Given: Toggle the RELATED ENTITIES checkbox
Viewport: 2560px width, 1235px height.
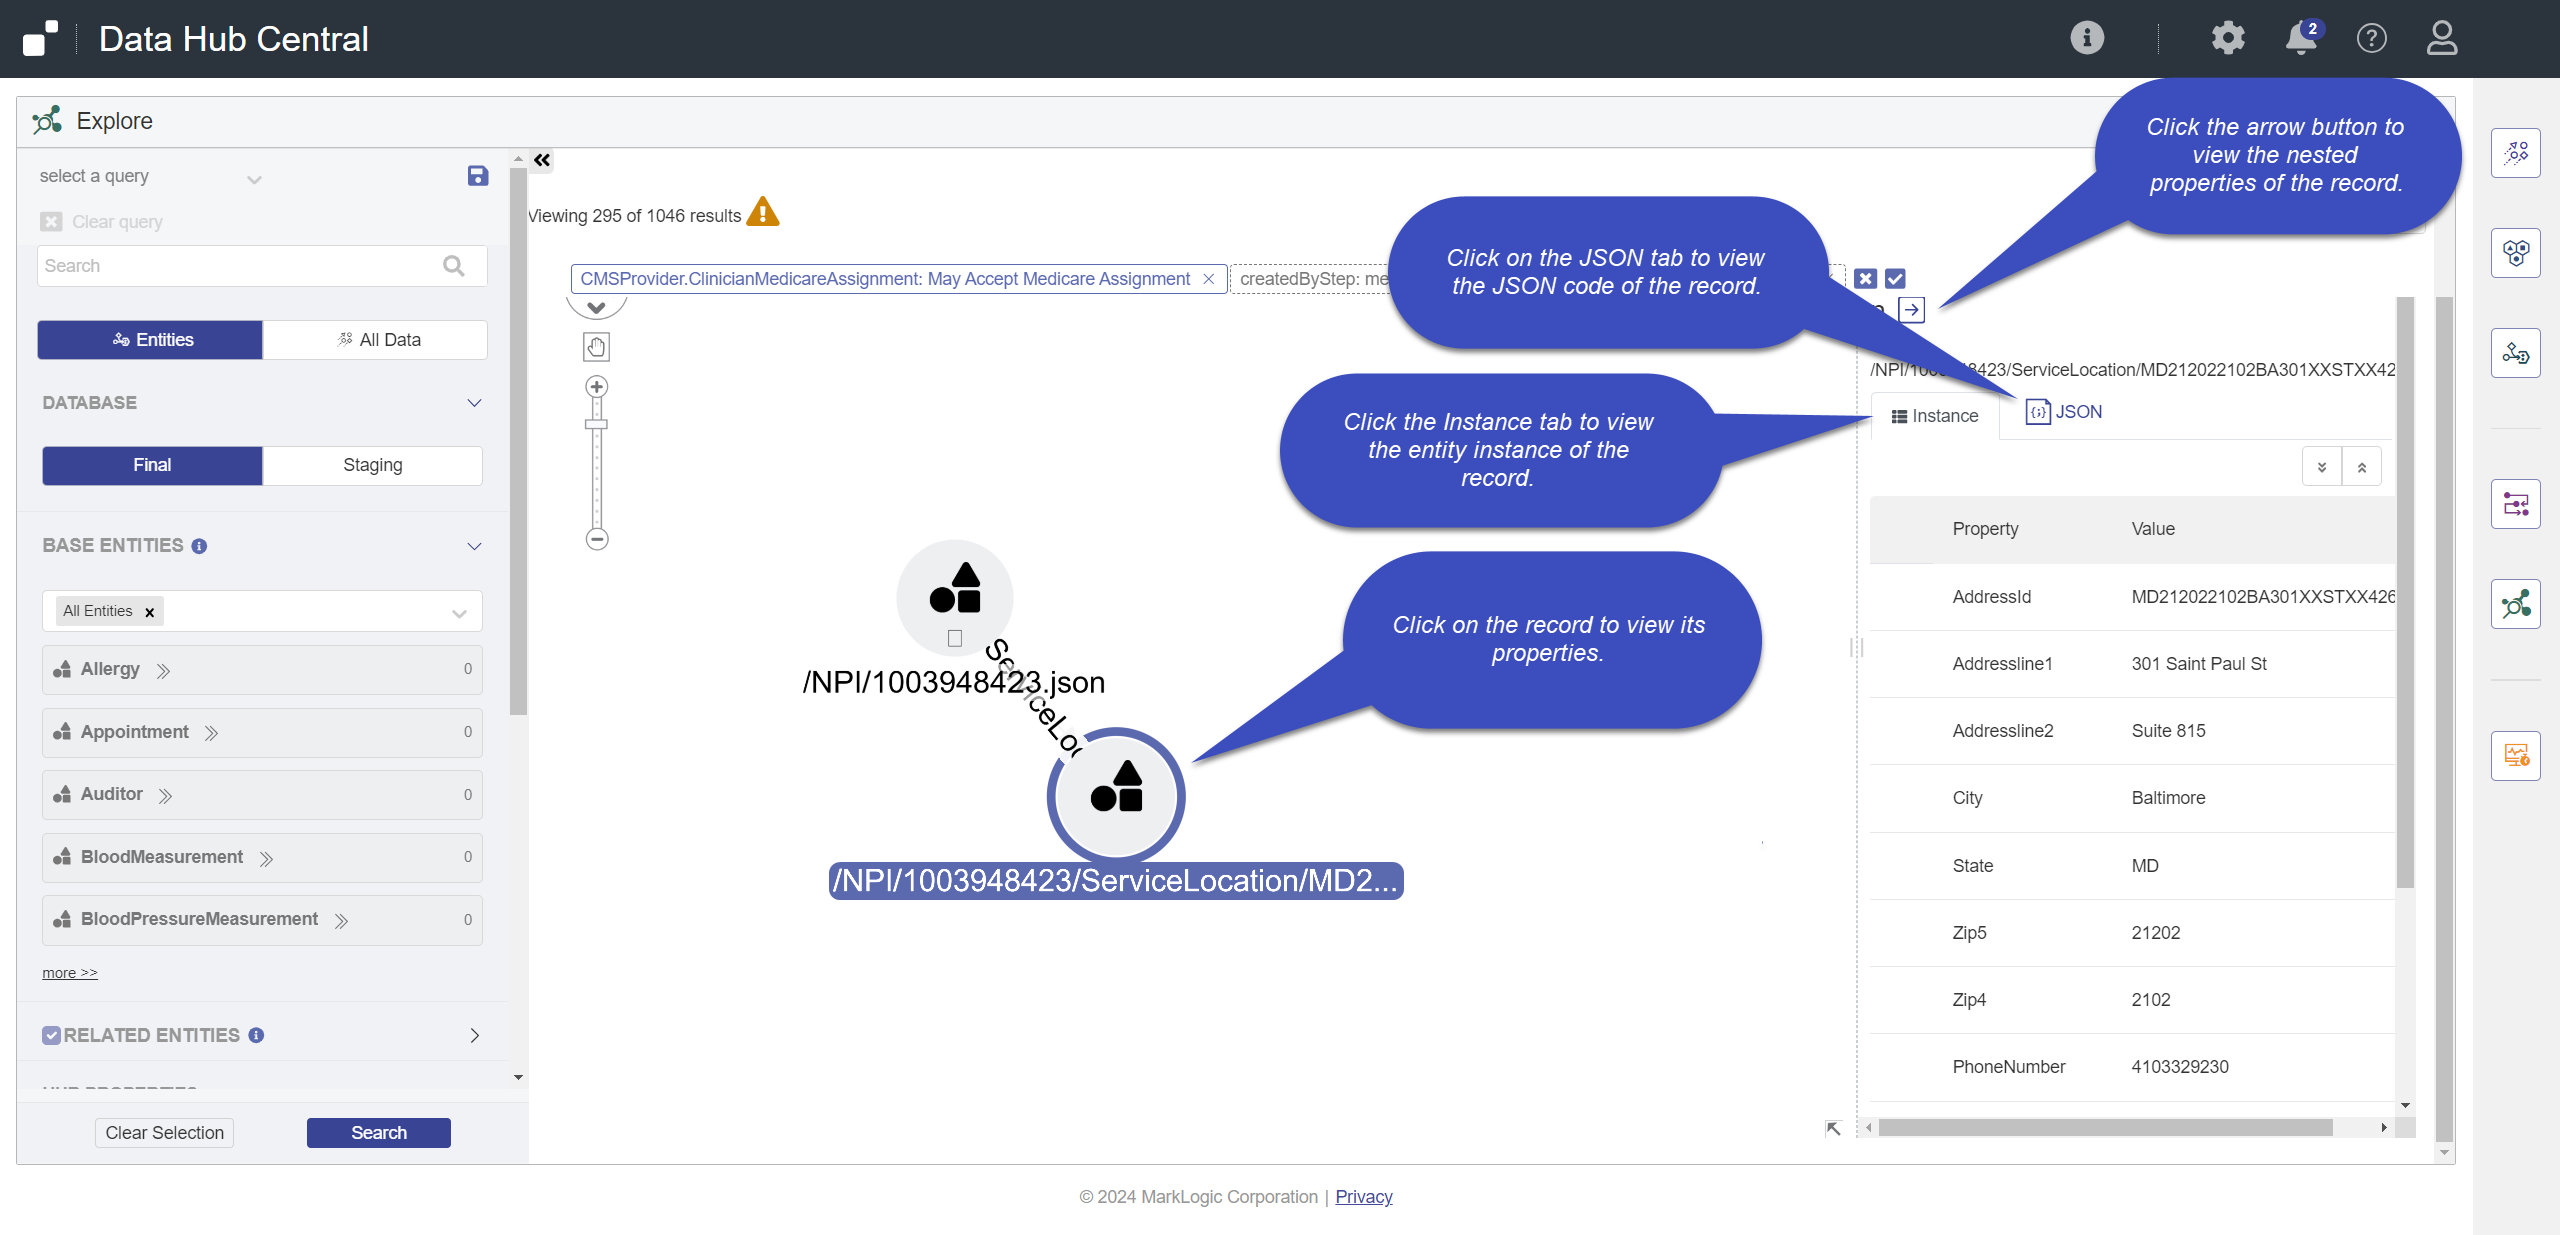Looking at the screenshot, I should tap(52, 1034).
